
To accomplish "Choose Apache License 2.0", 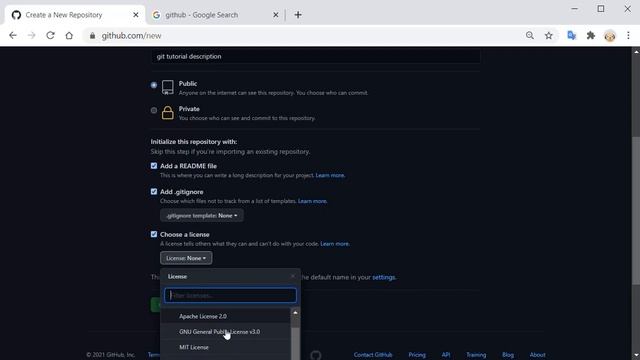I will click(226, 316).
